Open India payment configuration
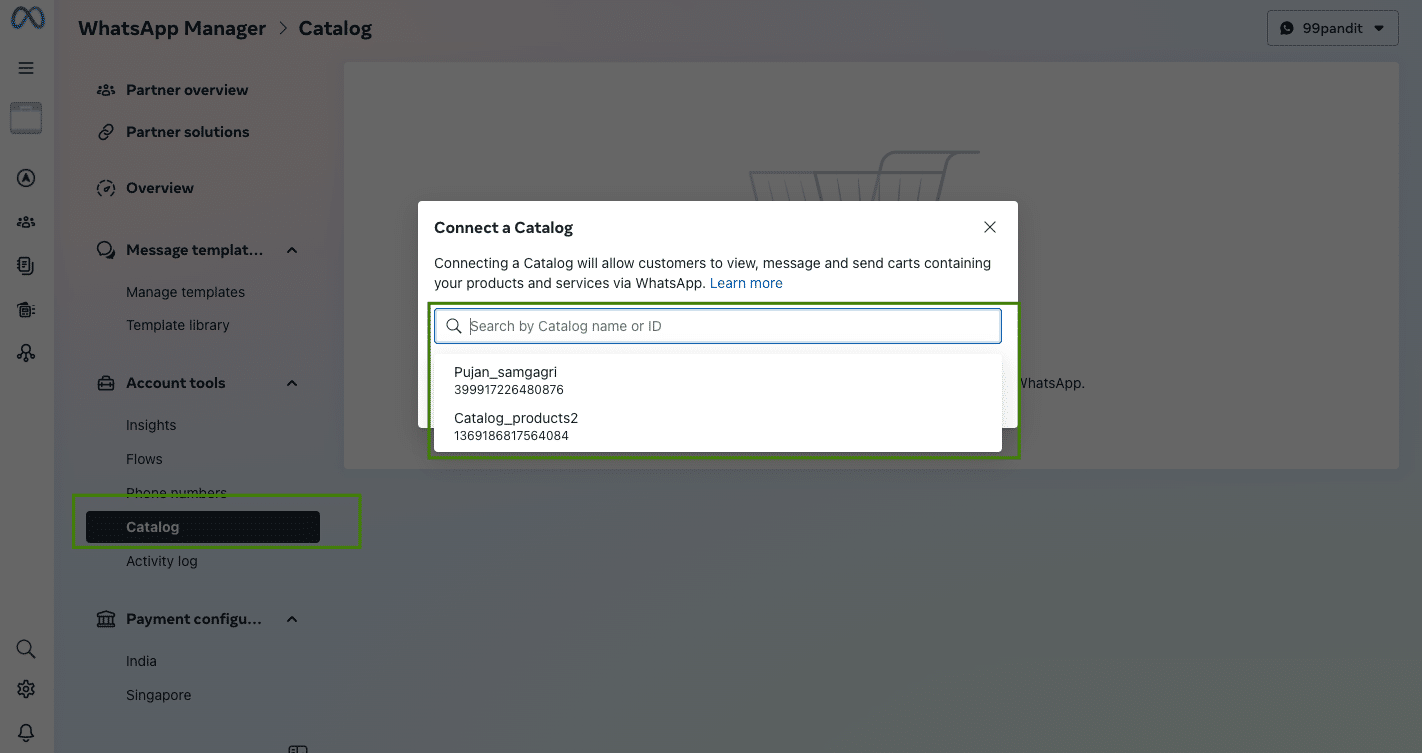The height and width of the screenshot is (753, 1422). tap(141, 661)
